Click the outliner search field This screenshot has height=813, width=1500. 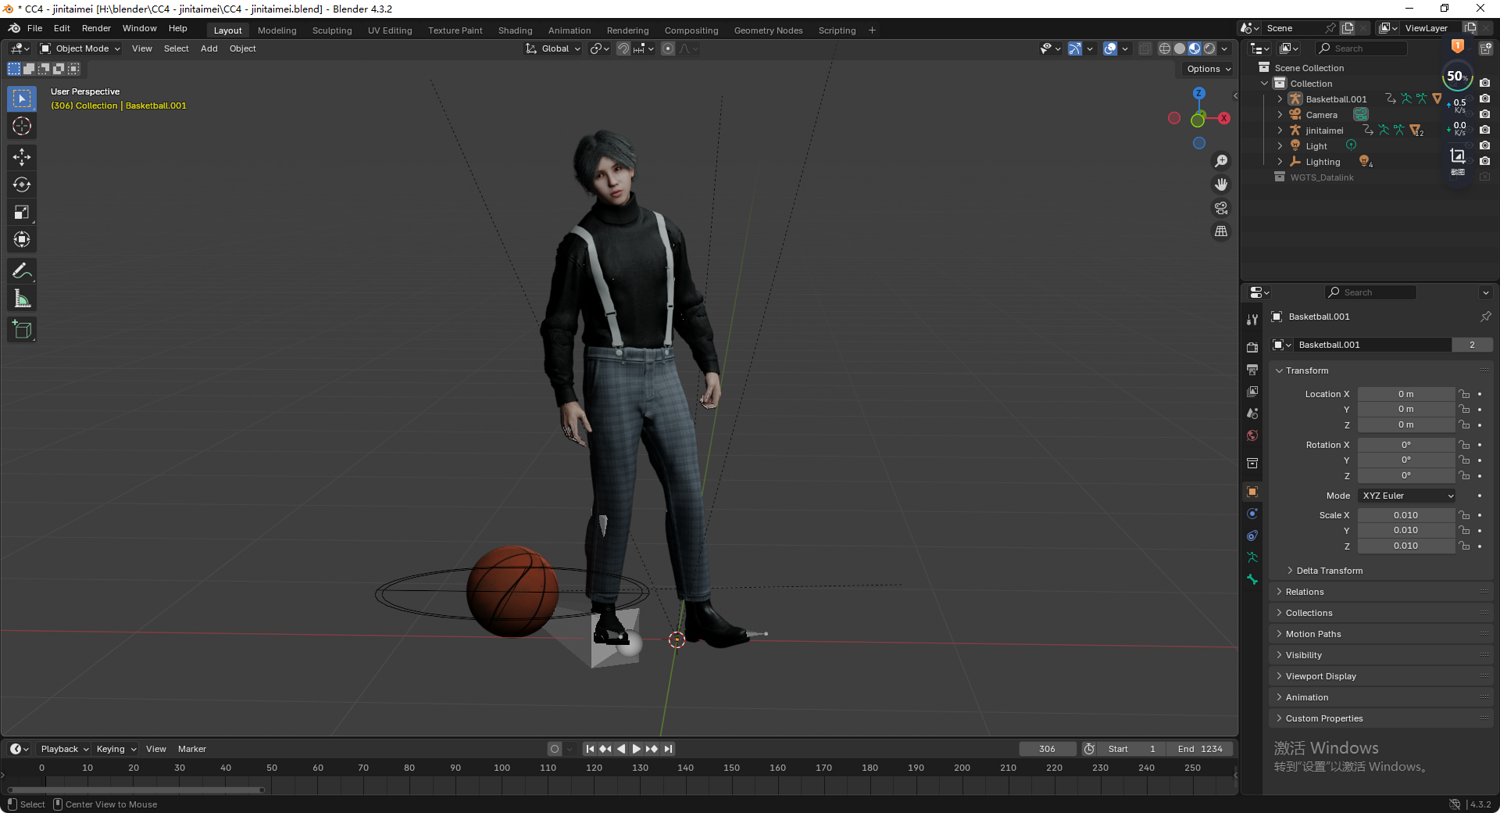(1361, 48)
